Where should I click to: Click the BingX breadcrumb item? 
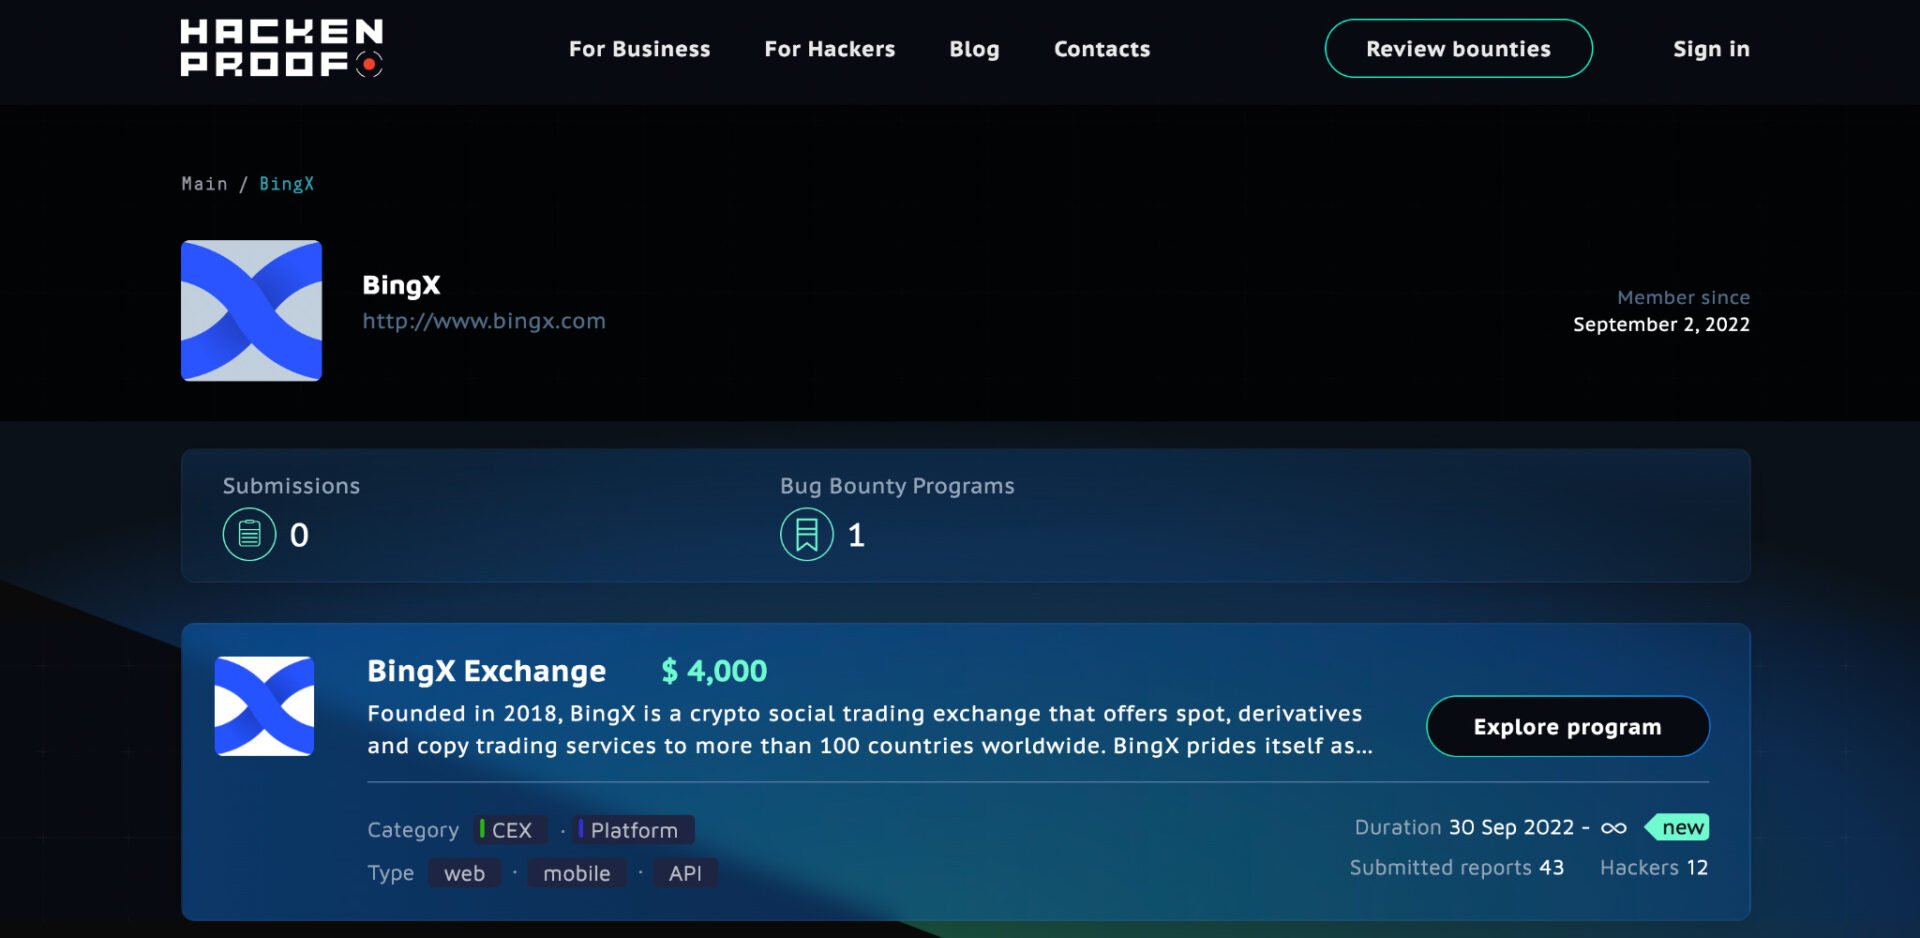click(287, 184)
